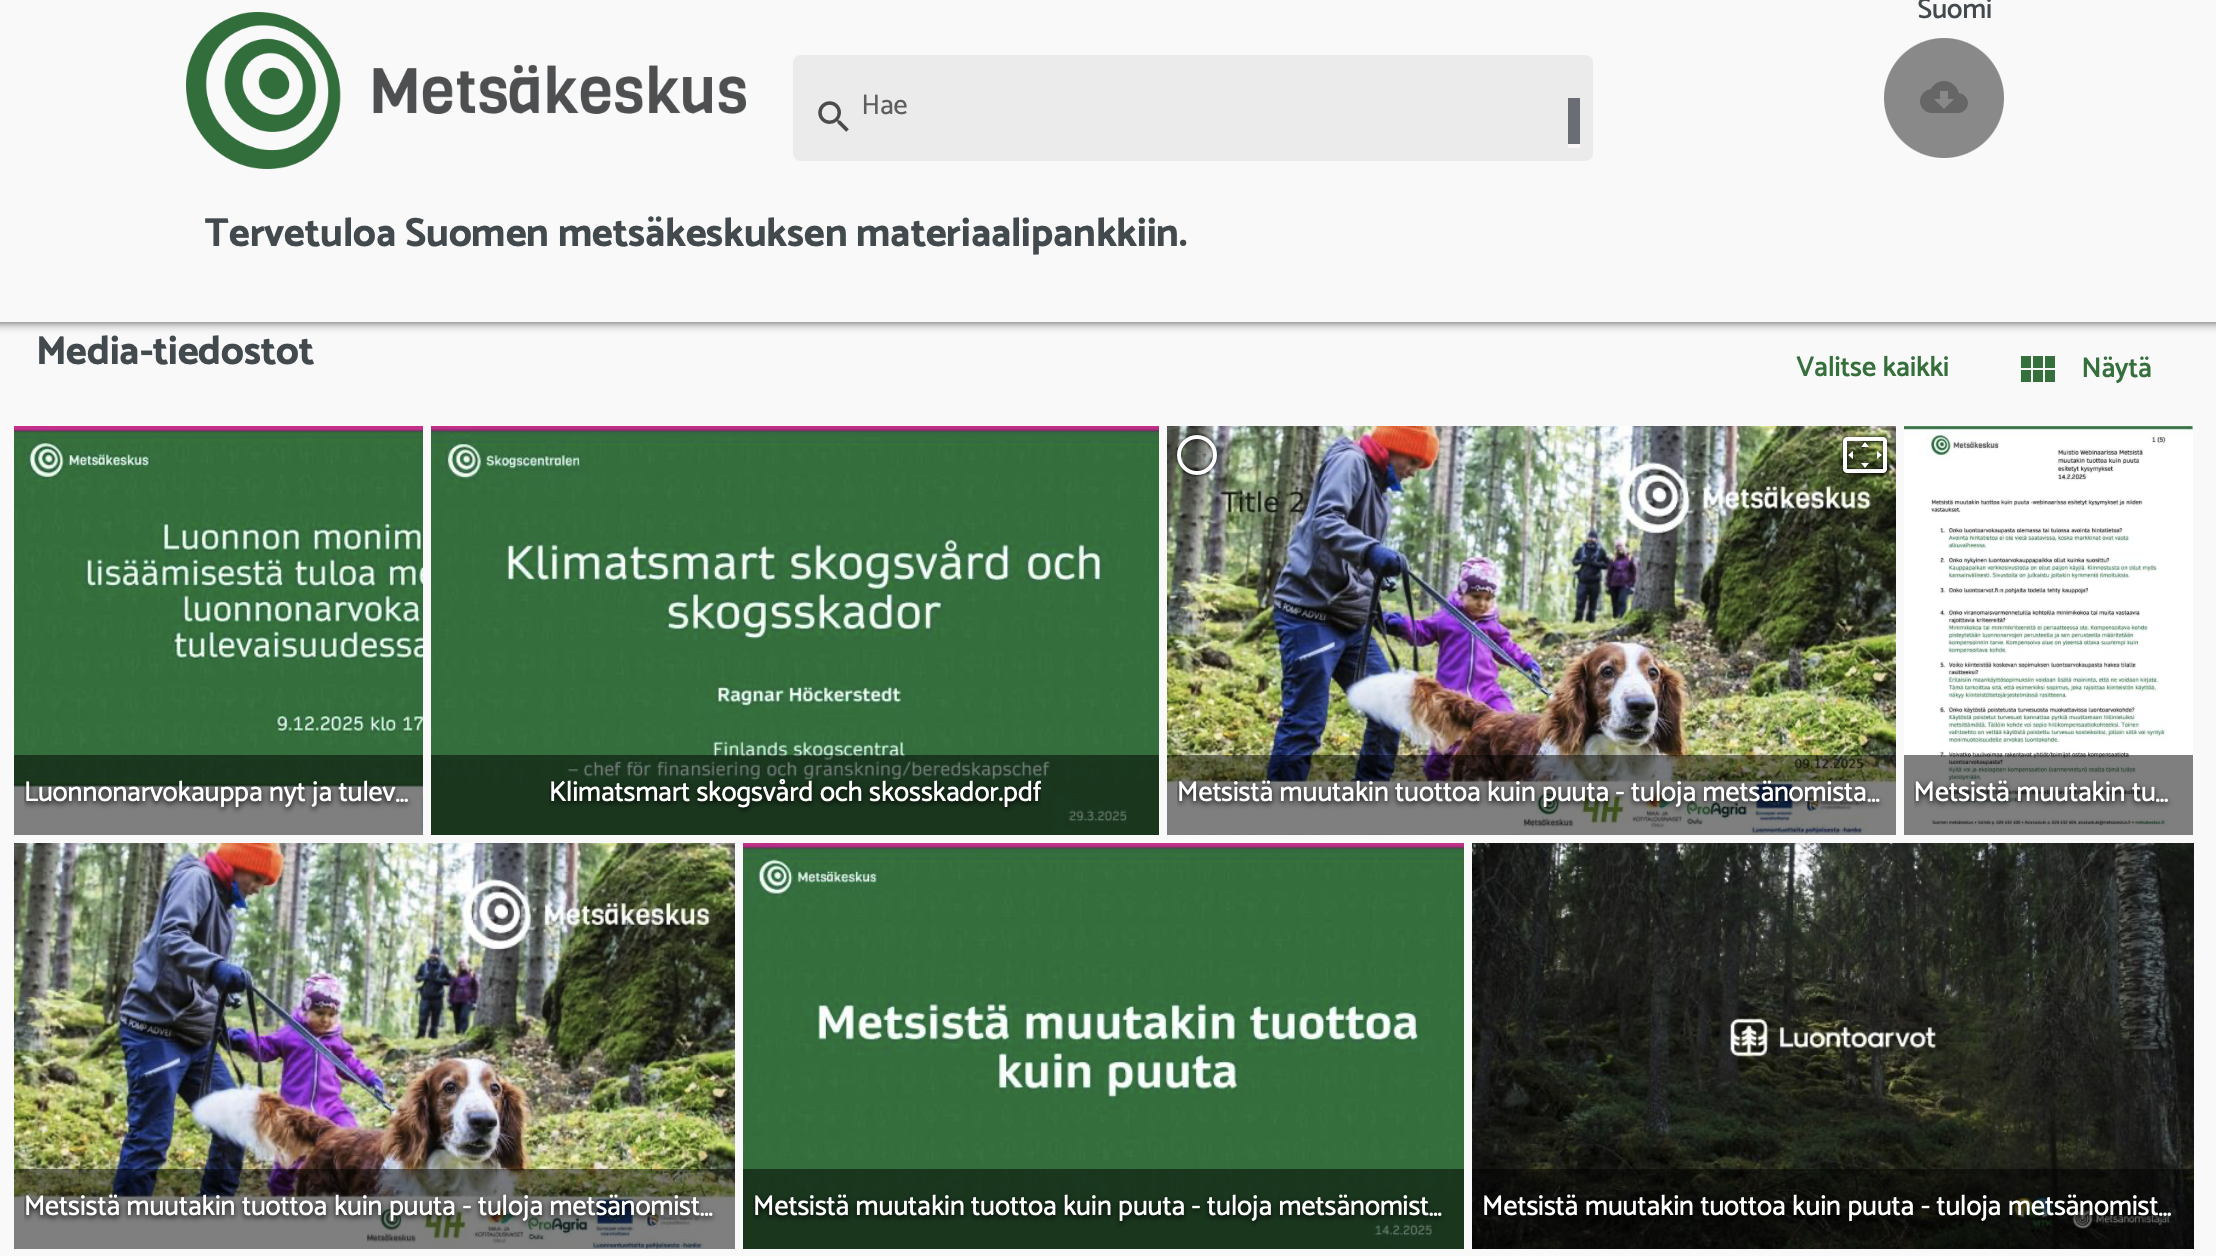
Task: Open the Suomi language selector
Action: (1953, 11)
